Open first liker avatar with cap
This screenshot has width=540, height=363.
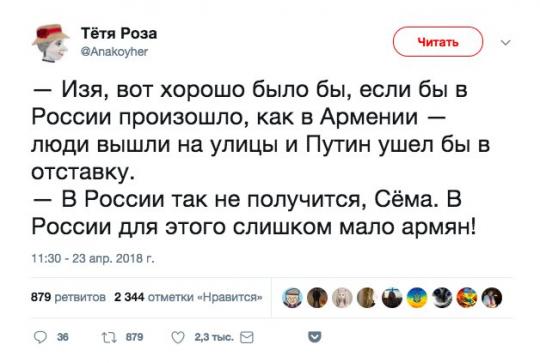tap(292, 298)
